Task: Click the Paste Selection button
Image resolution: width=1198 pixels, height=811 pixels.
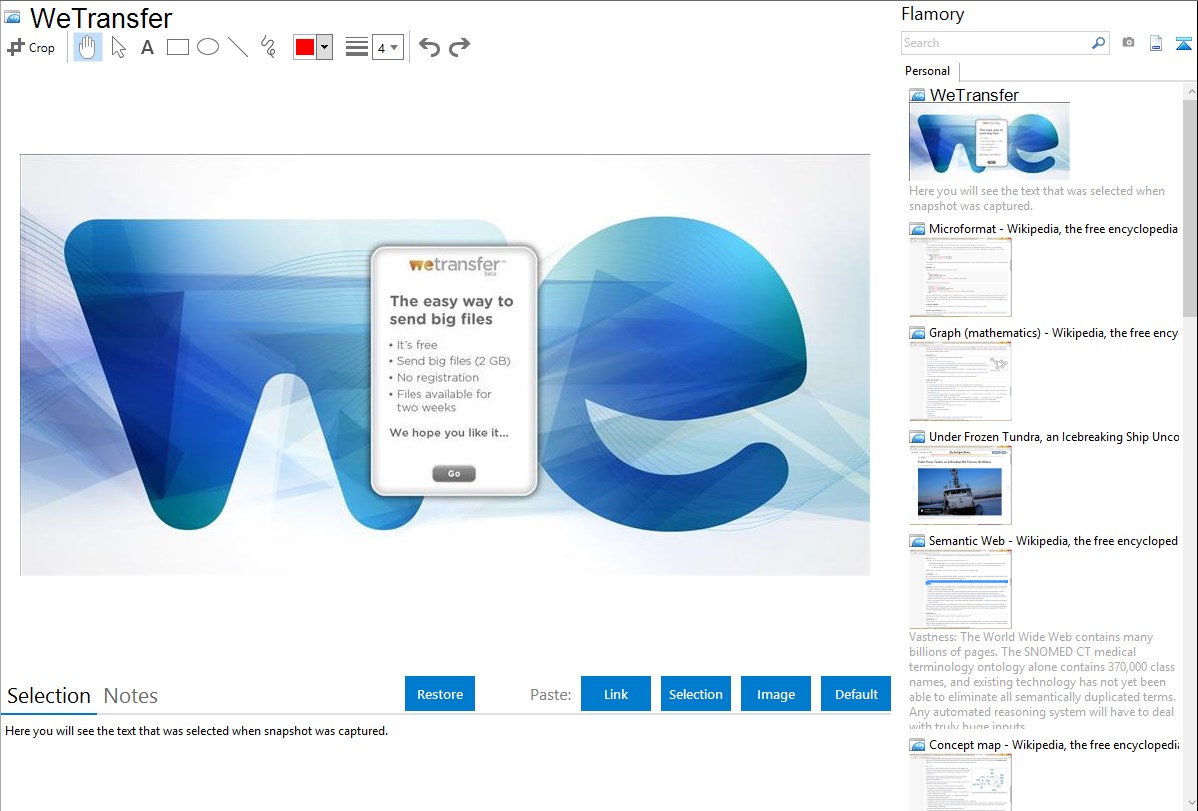Action: tap(696, 694)
